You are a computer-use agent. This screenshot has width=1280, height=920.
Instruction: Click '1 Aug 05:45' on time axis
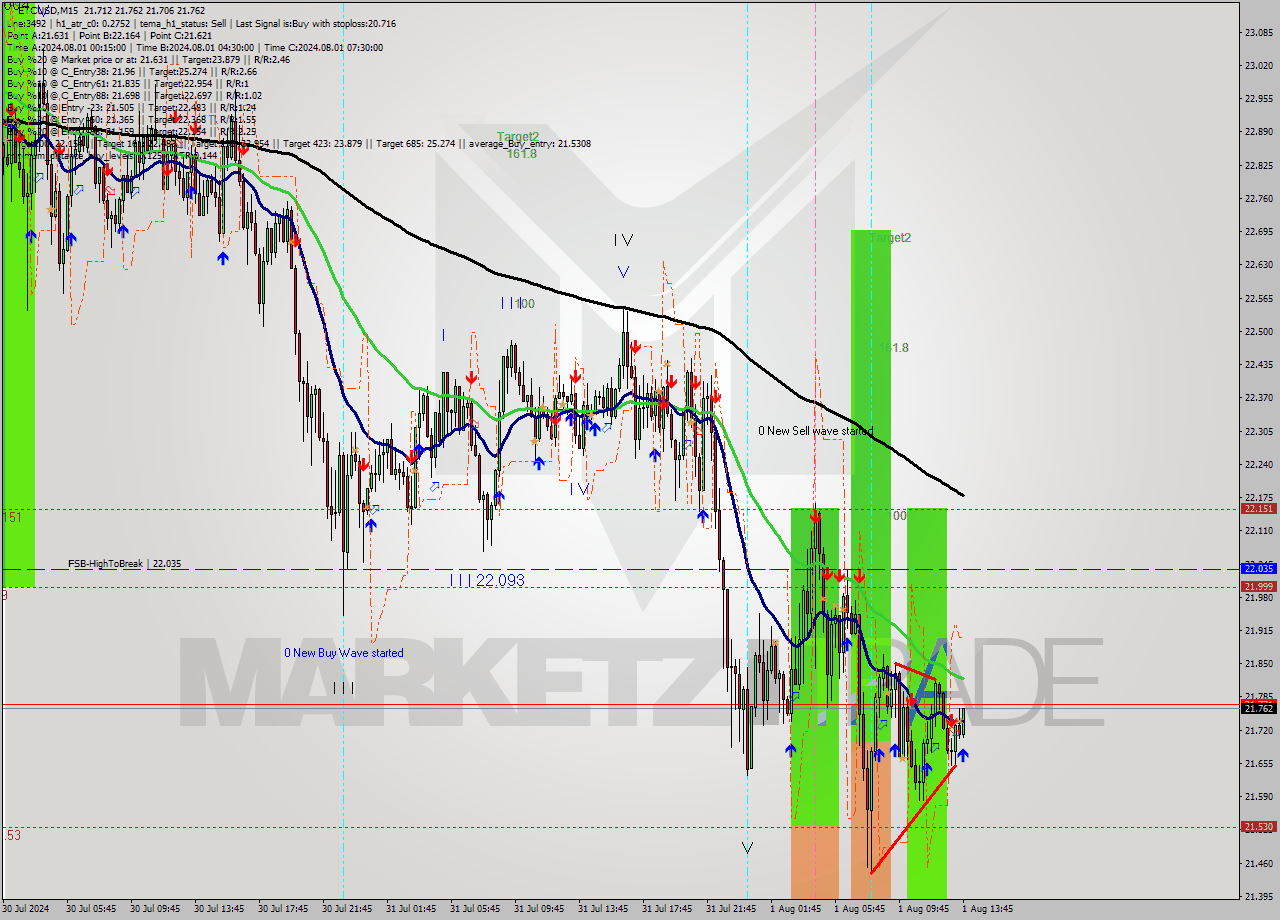pos(859,909)
